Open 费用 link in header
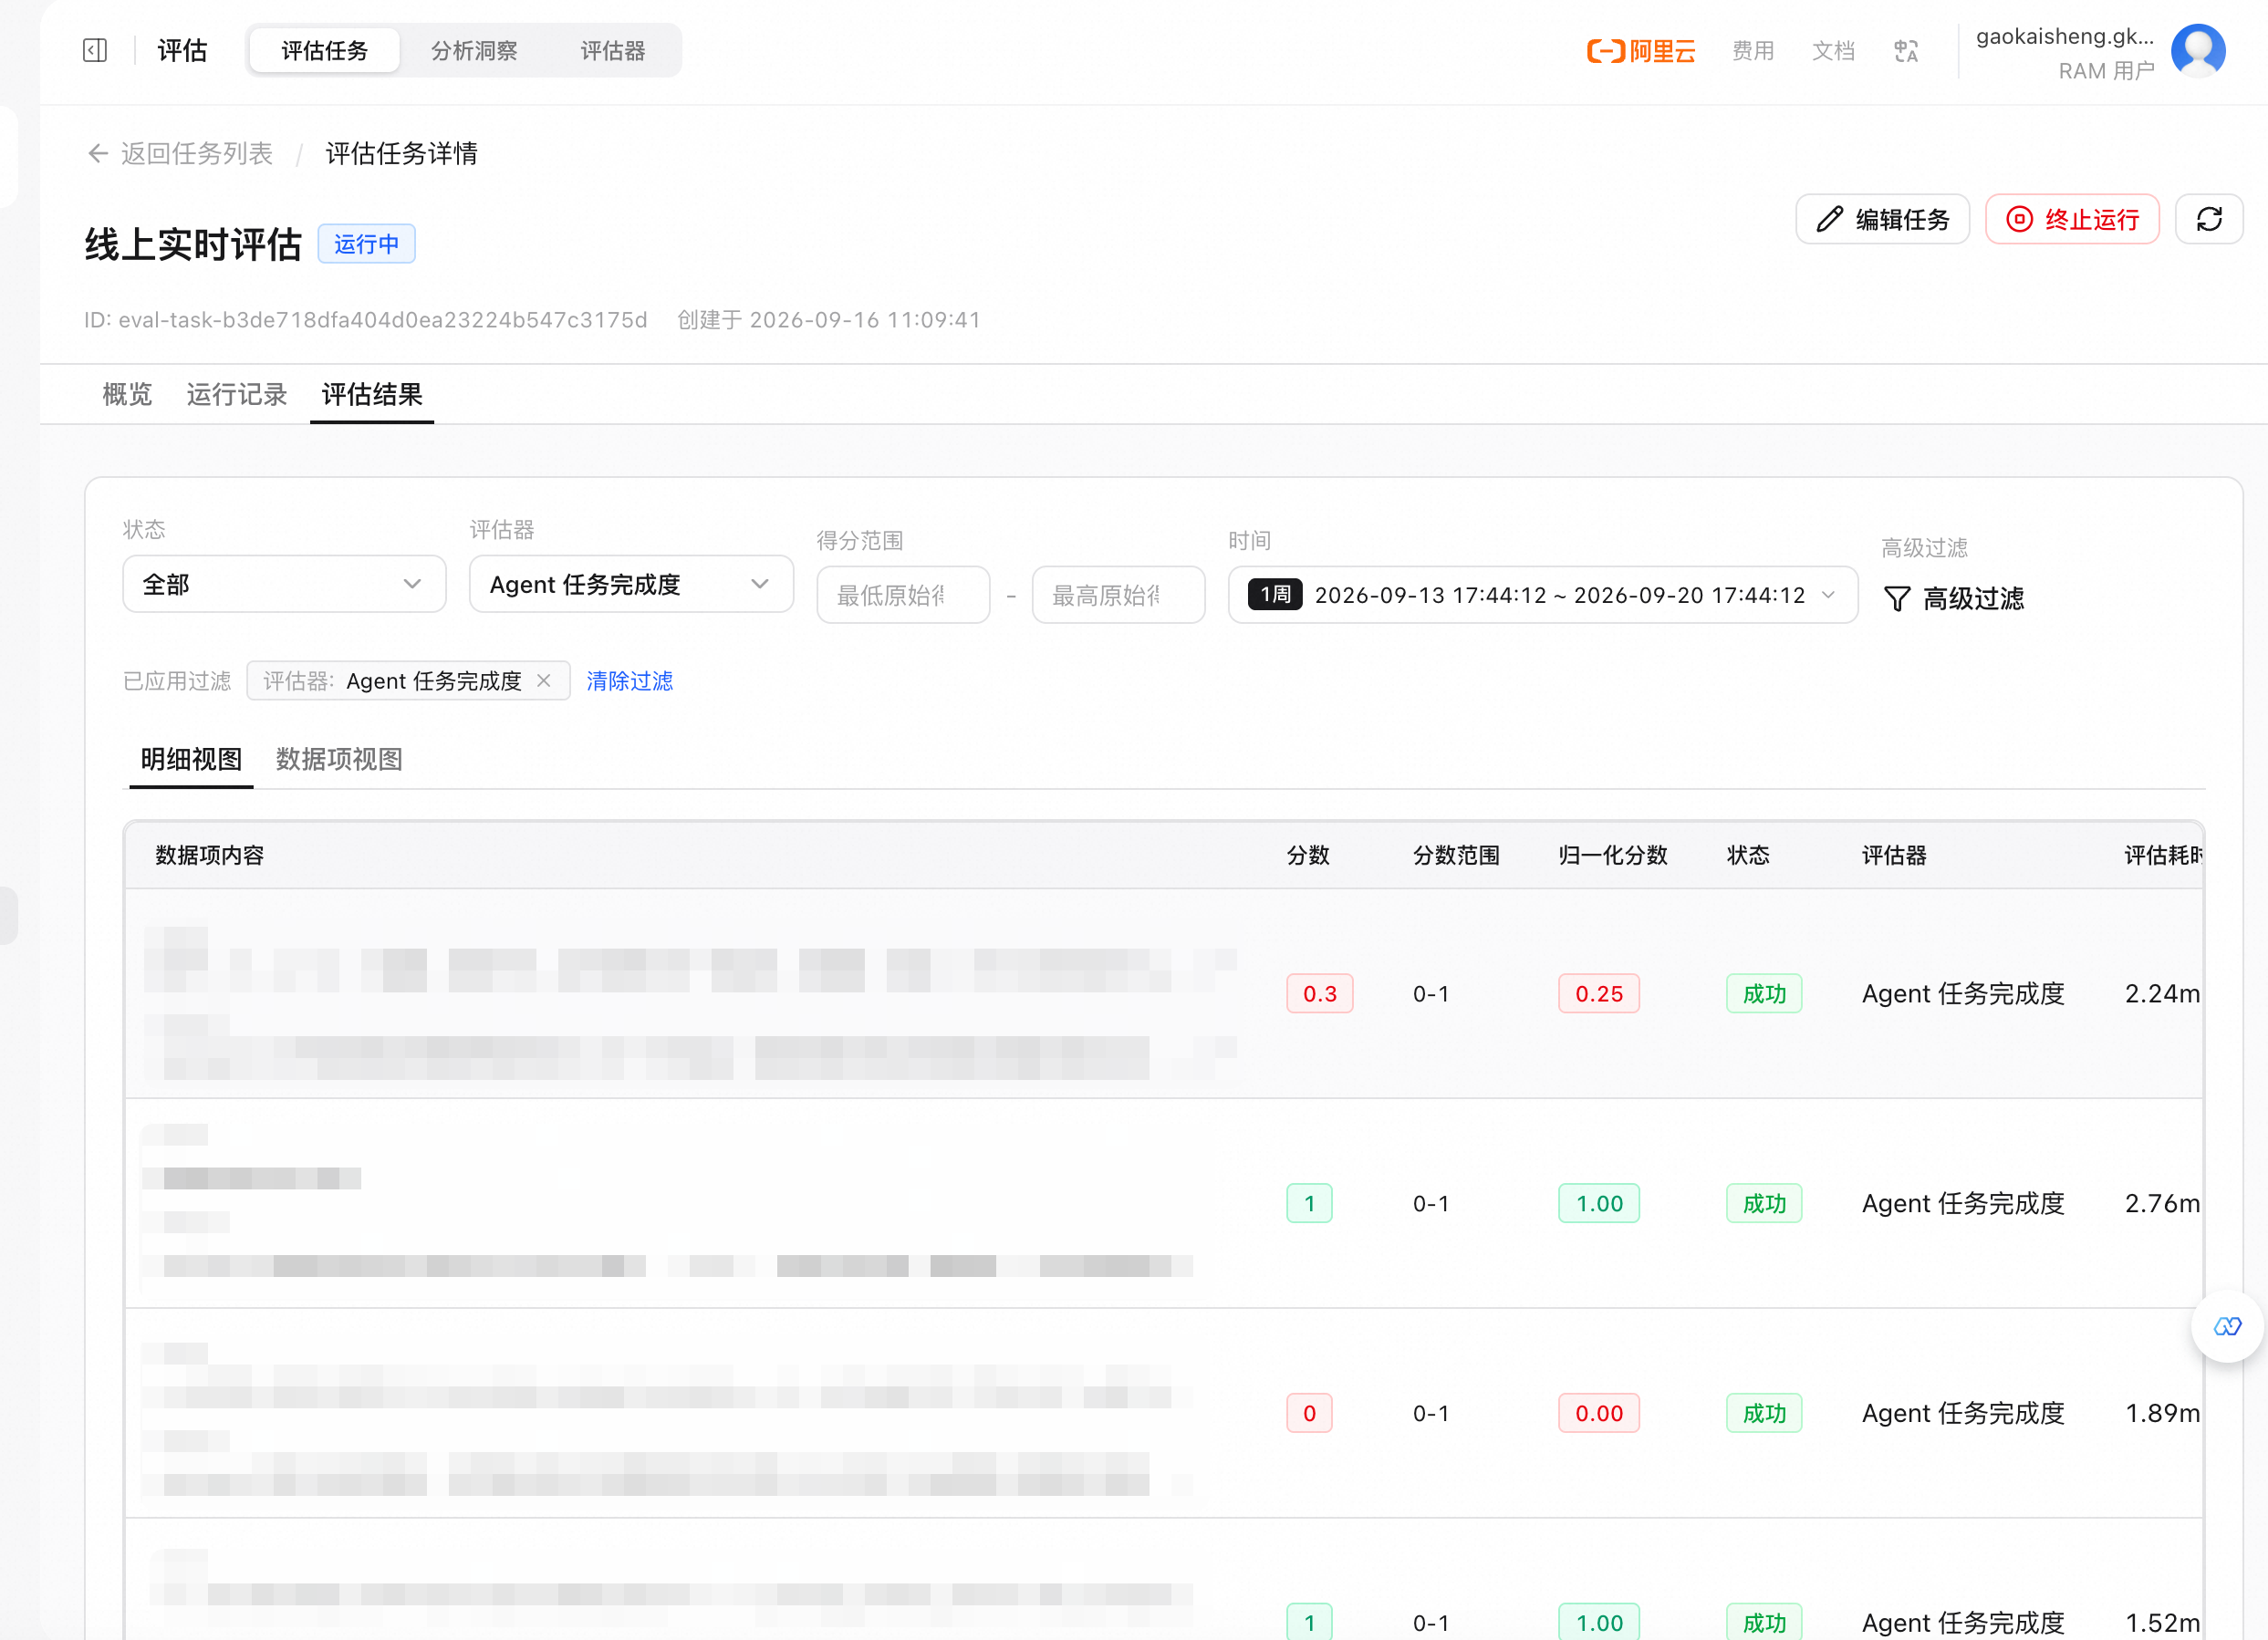The height and width of the screenshot is (1640, 2268). [x=1753, y=50]
